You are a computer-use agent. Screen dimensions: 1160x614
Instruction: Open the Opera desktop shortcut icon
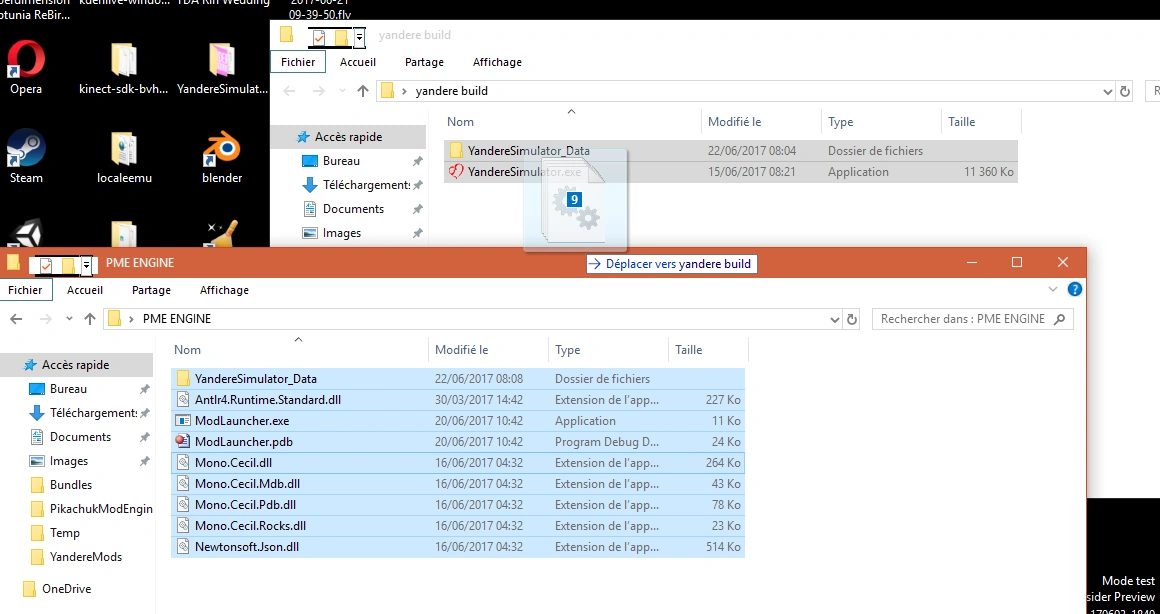tap(26, 59)
